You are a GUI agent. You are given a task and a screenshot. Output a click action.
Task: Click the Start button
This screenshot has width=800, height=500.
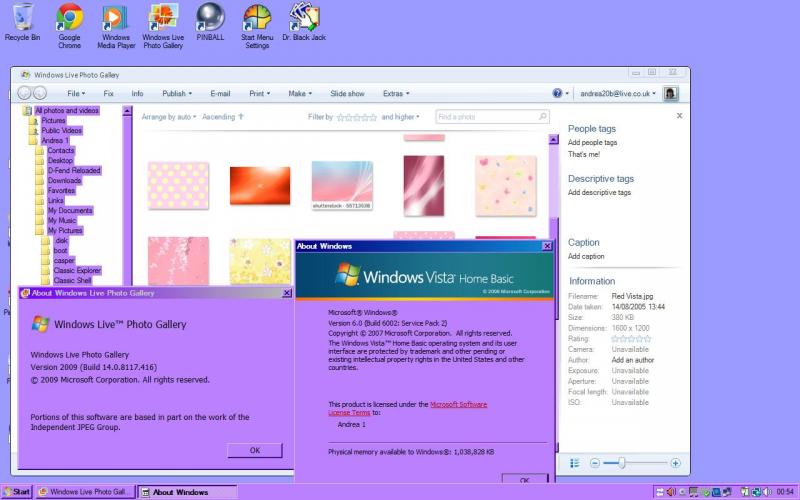coord(16,492)
